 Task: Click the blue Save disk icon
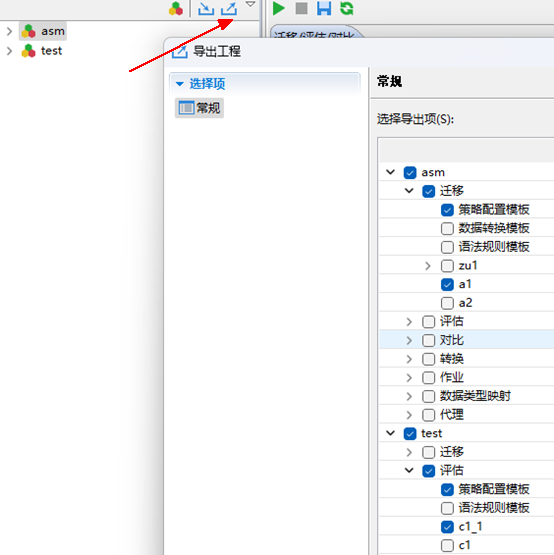click(x=324, y=8)
